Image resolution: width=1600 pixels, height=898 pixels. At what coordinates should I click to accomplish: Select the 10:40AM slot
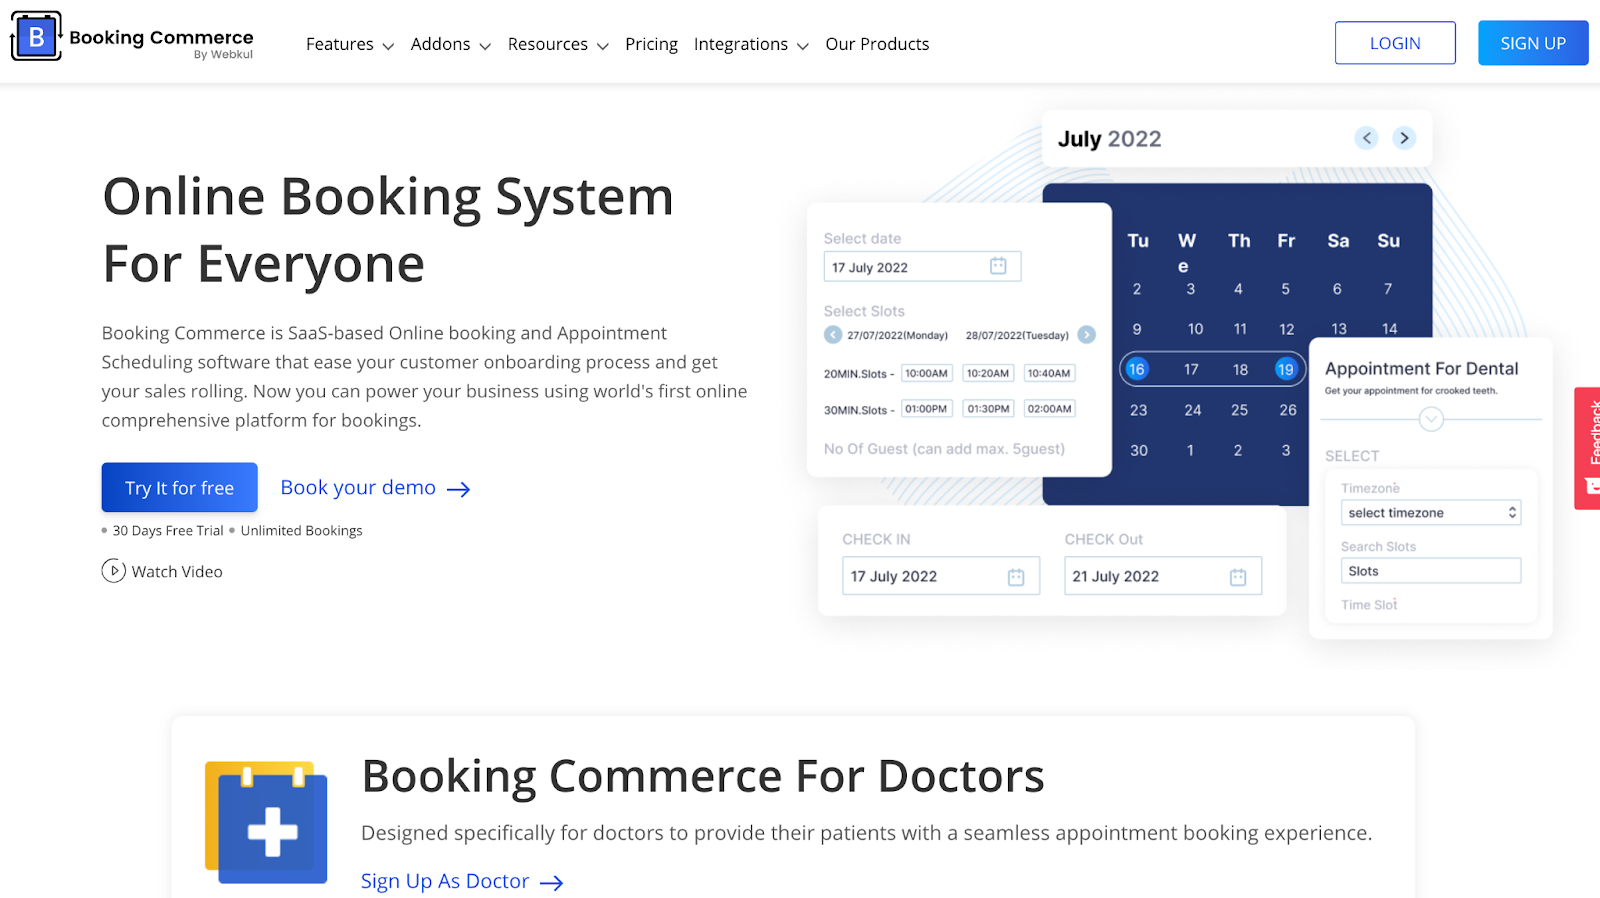1049,373
